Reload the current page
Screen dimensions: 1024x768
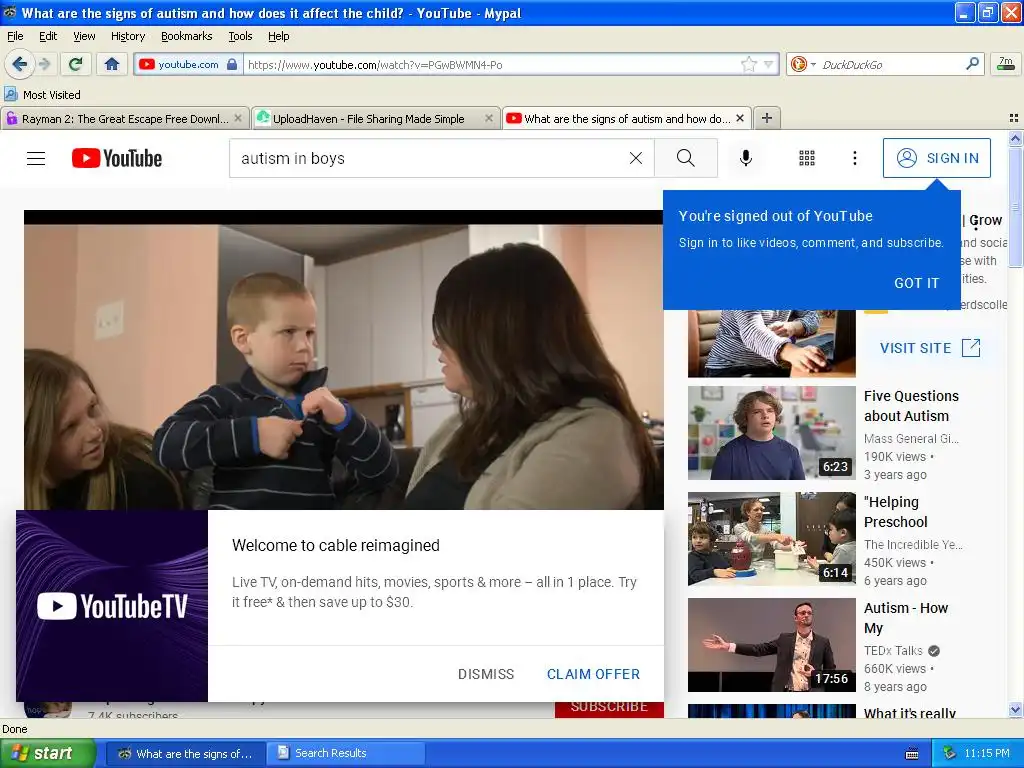click(76, 64)
